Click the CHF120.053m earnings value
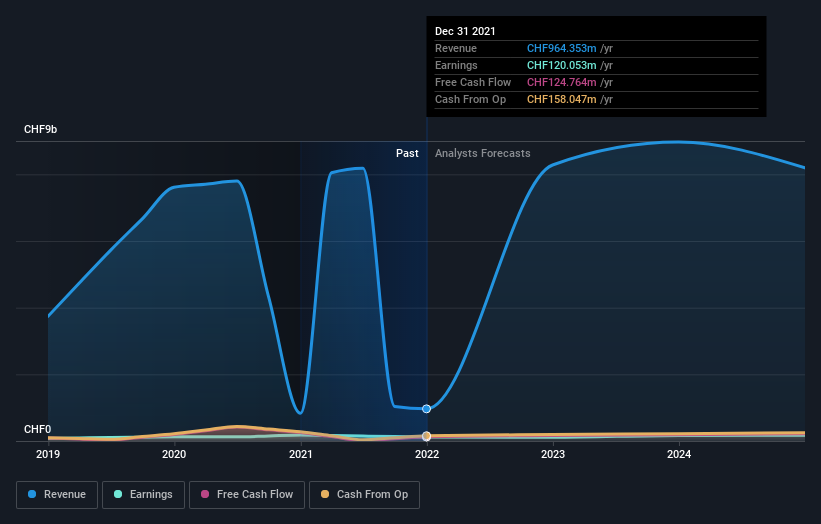Screen dimensions: 821x524 click(561, 65)
